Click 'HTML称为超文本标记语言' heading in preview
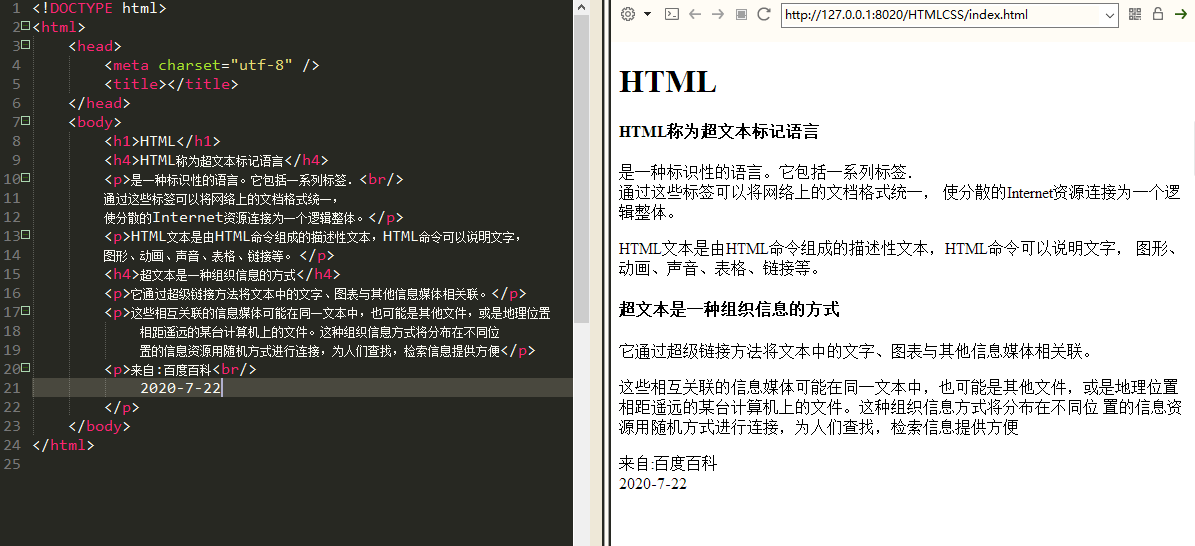 (x=719, y=131)
